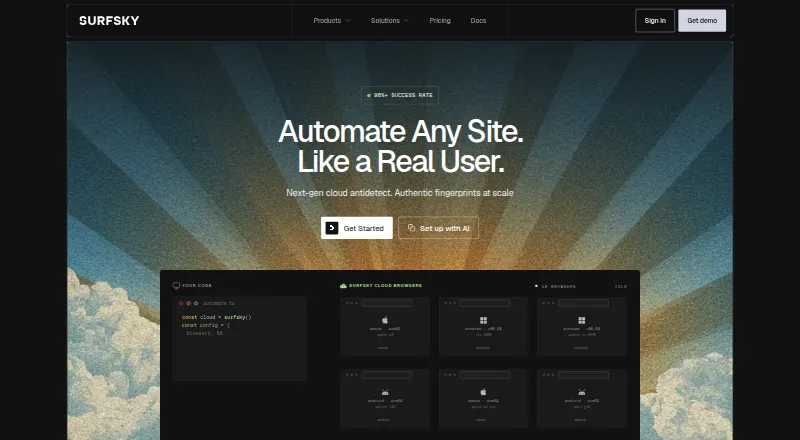Click the terminal icon in Get Started
Screen dimensions: 800x440
pyautogui.click(x=332, y=228)
